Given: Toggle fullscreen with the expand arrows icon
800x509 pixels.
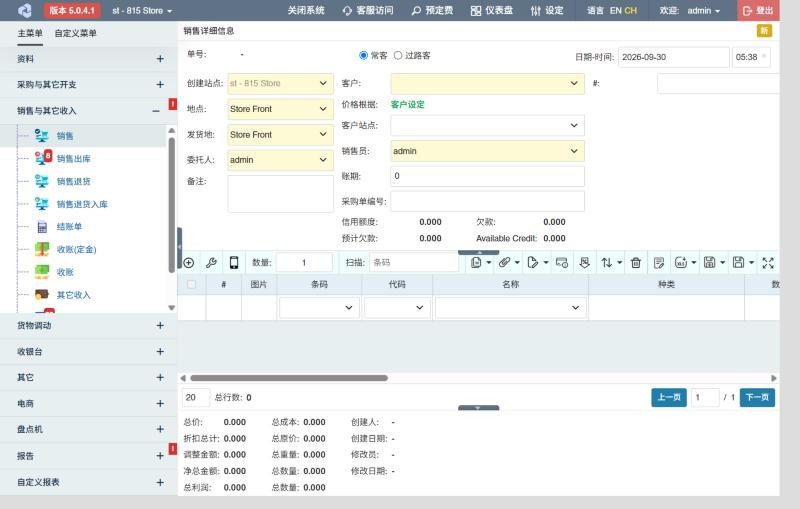Looking at the screenshot, I should (x=768, y=263).
